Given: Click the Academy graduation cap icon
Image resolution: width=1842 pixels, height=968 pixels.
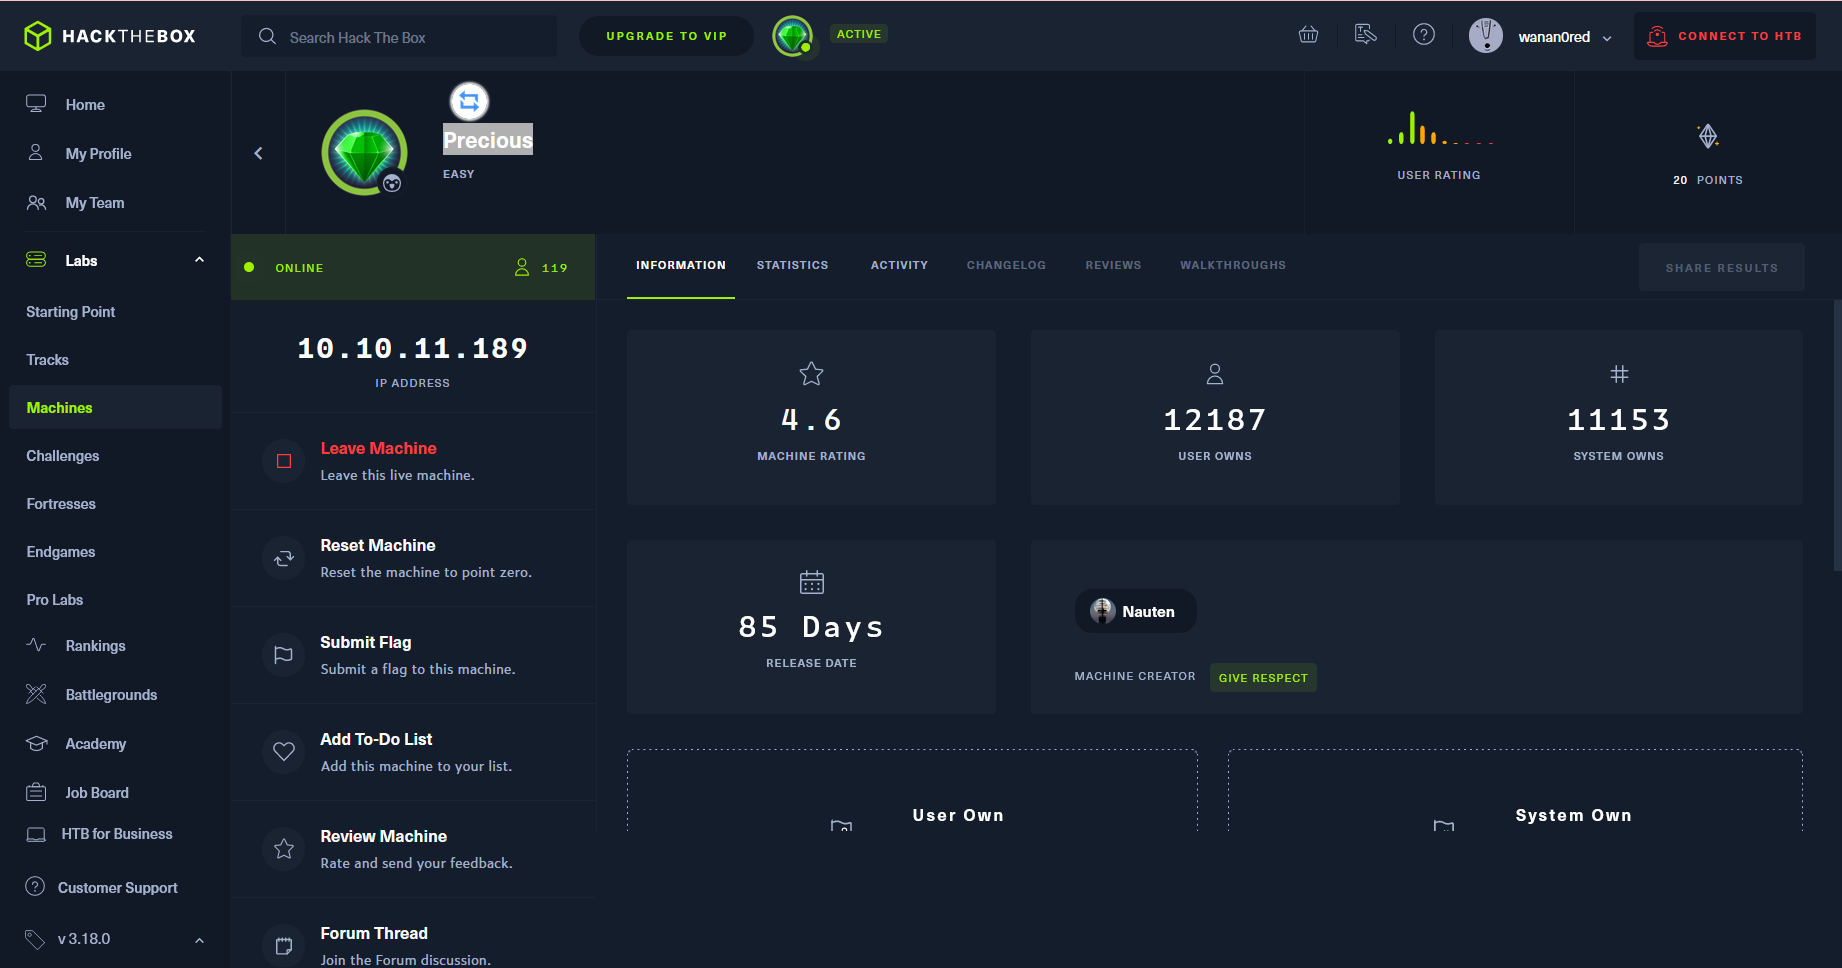Looking at the screenshot, I should pos(36,743).
